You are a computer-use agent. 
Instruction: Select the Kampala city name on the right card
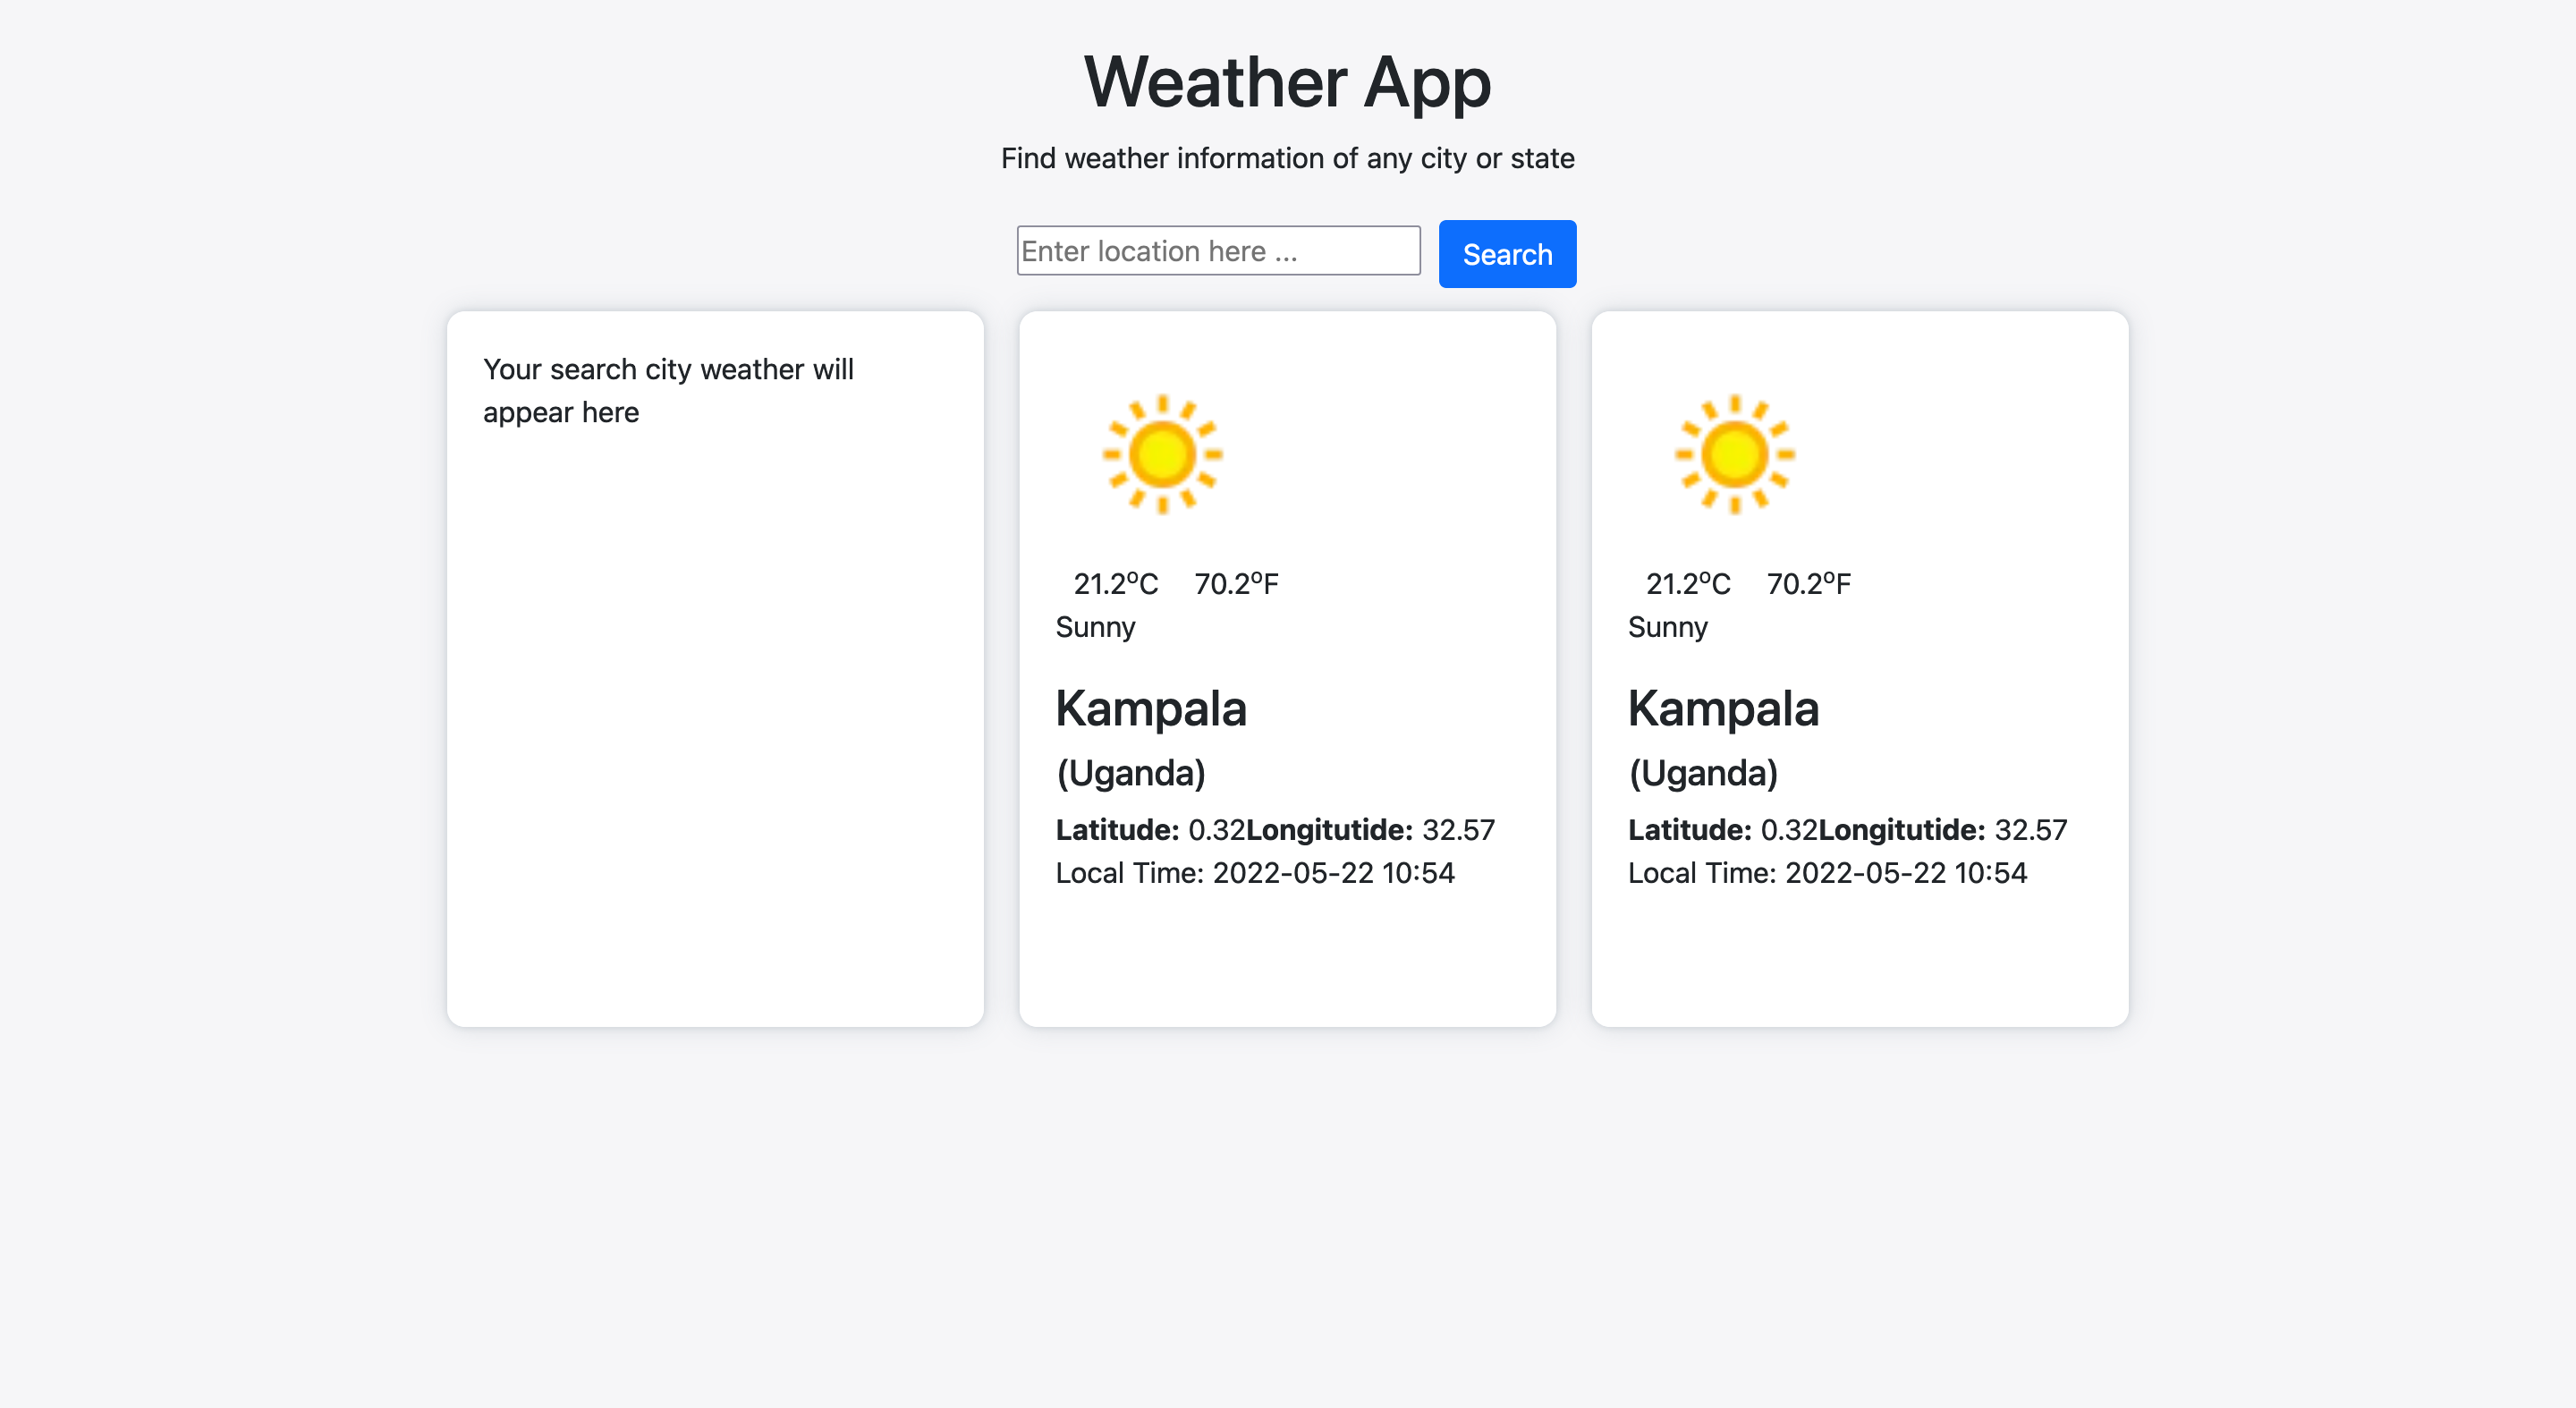coord(1723,709)
